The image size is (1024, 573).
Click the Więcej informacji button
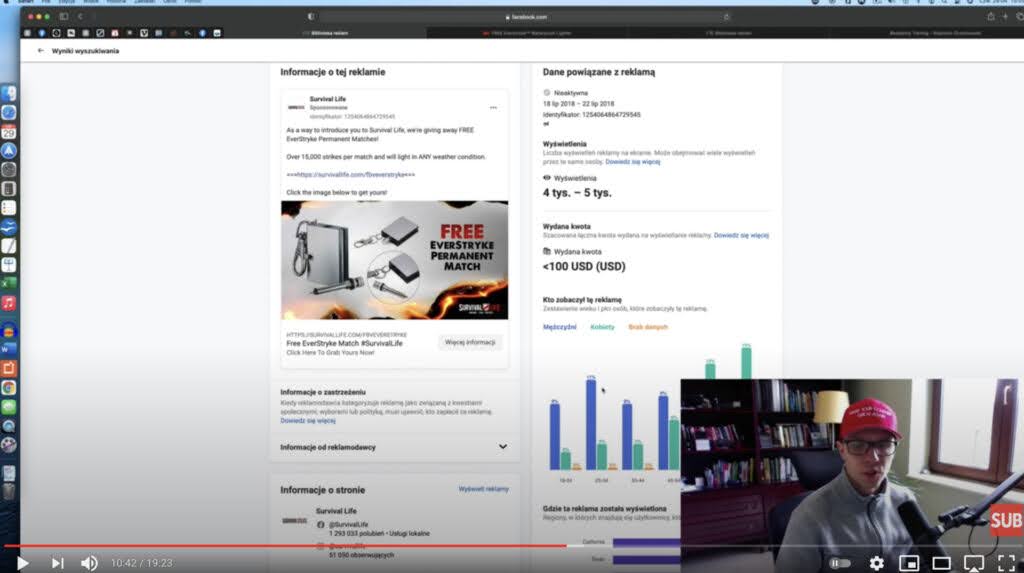470,342
